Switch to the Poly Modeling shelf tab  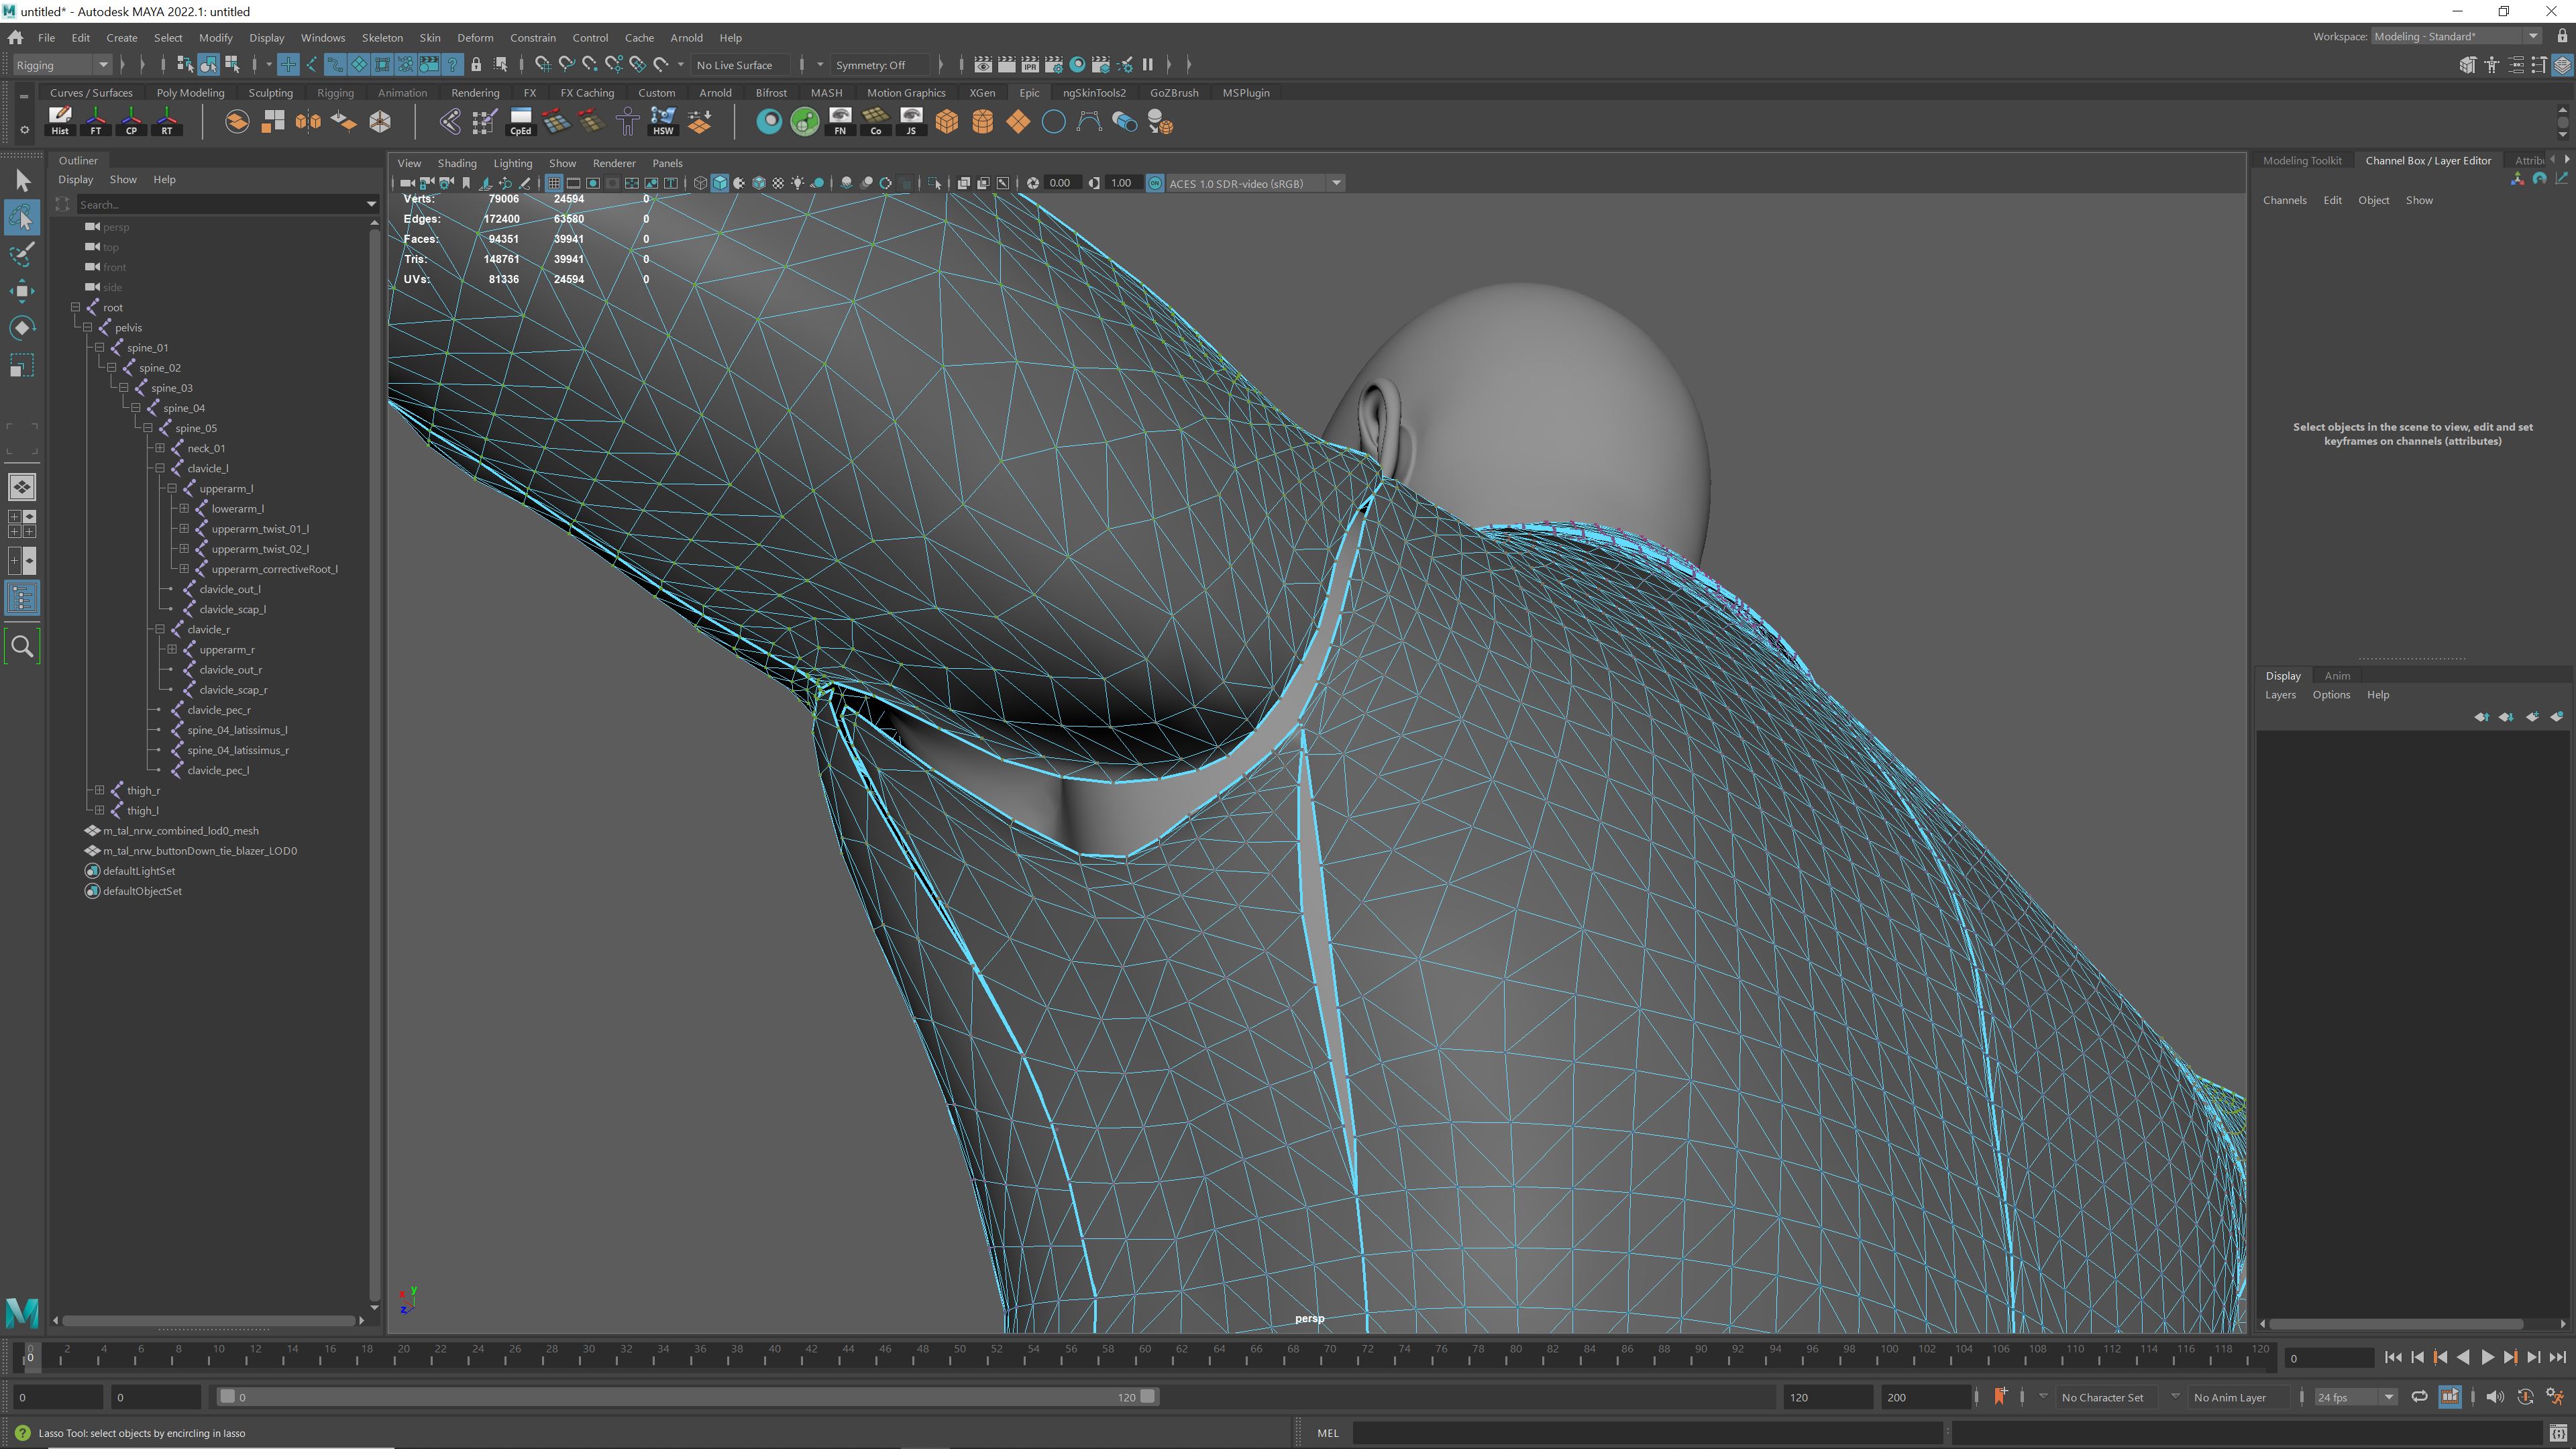(190, 92)
